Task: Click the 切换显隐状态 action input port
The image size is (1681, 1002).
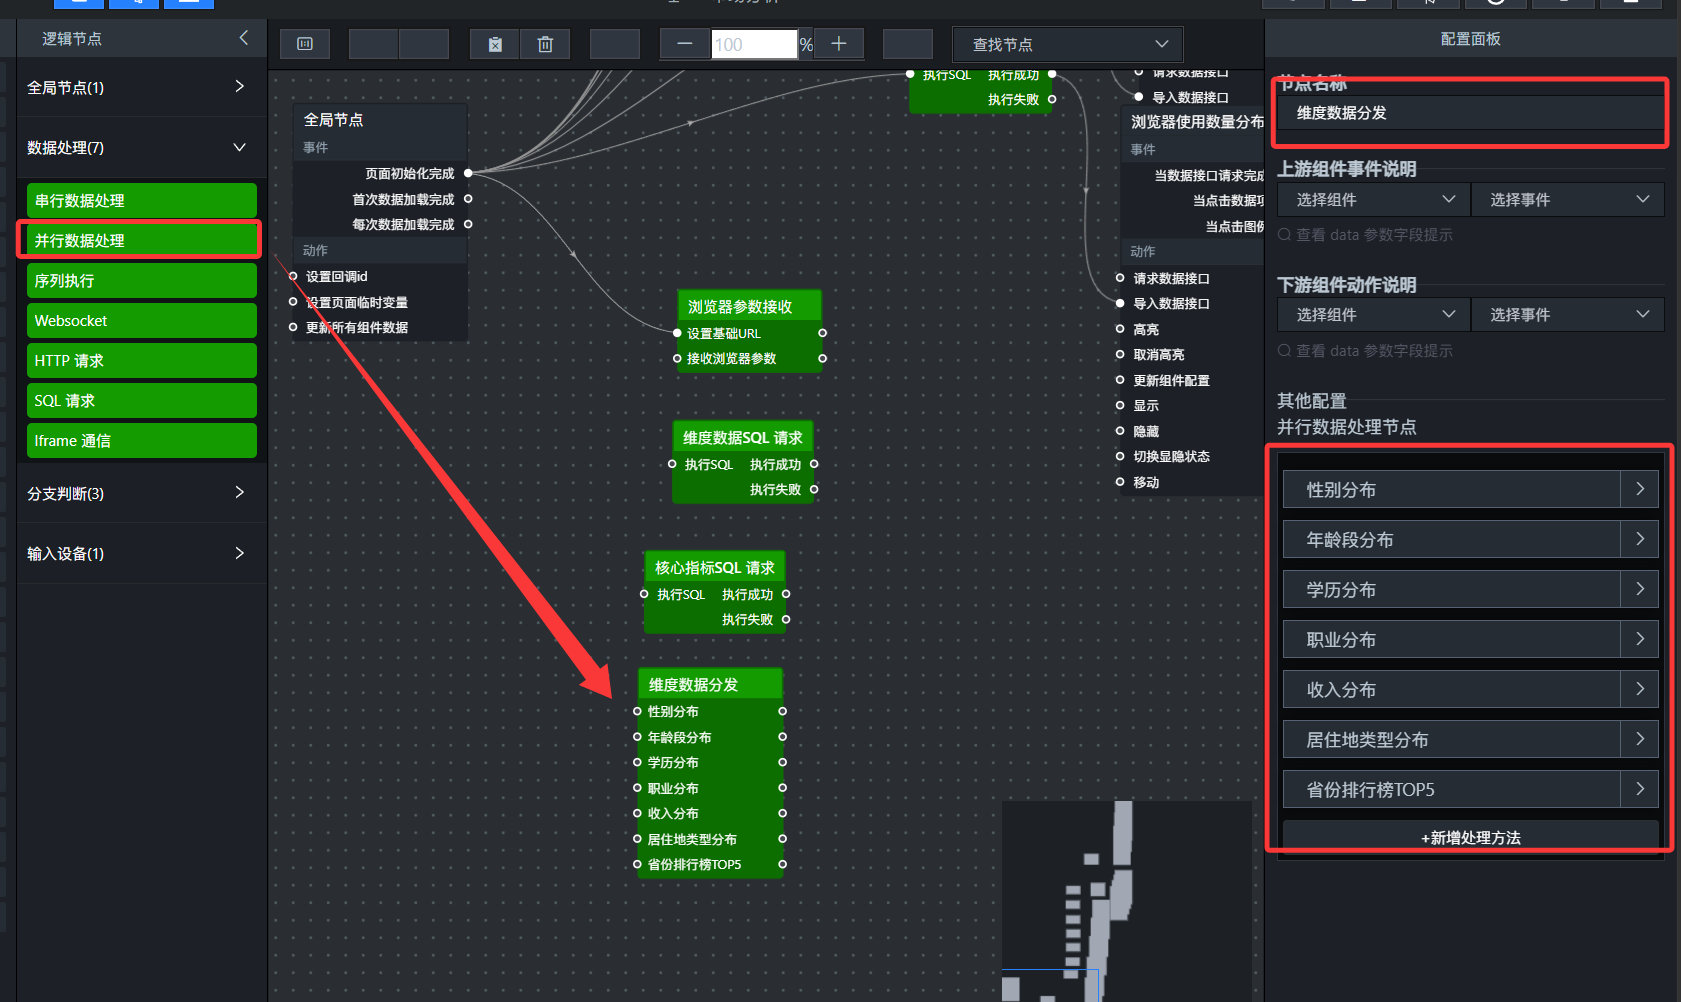Action: 1120,456
